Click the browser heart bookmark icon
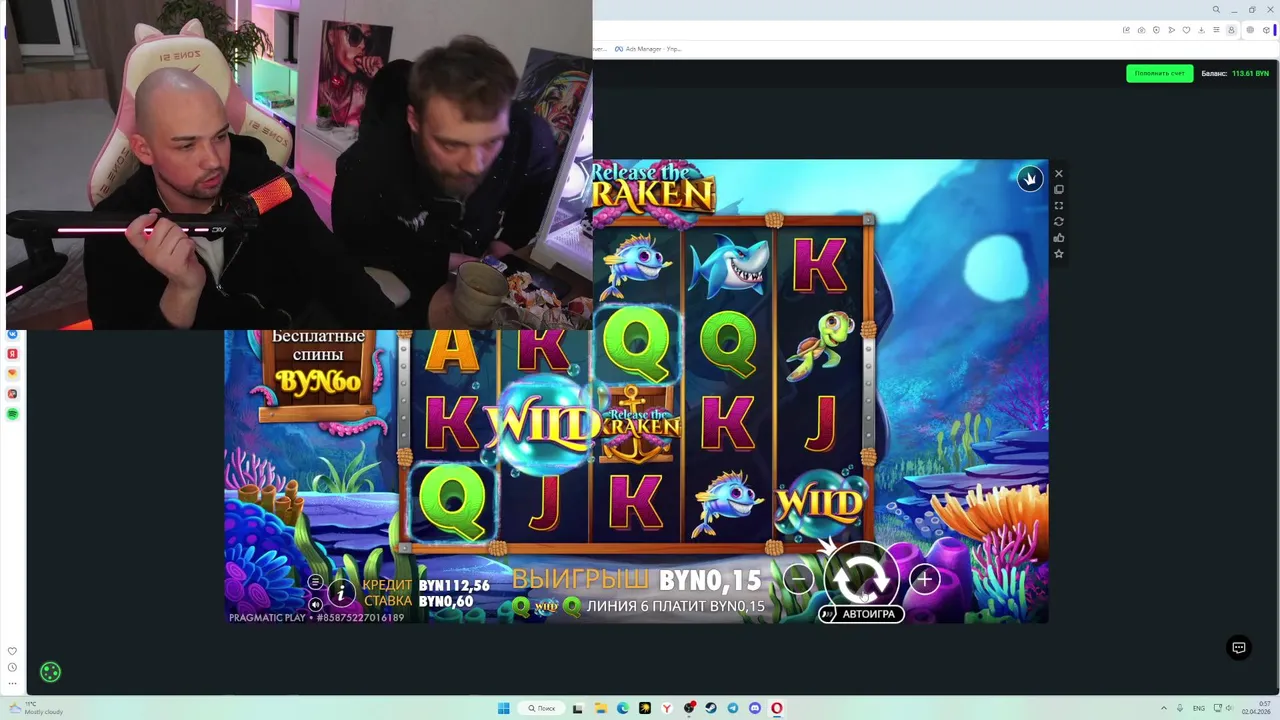Screen dimensions: 1280x720 pyautogui.click(x=1186, y=30)
